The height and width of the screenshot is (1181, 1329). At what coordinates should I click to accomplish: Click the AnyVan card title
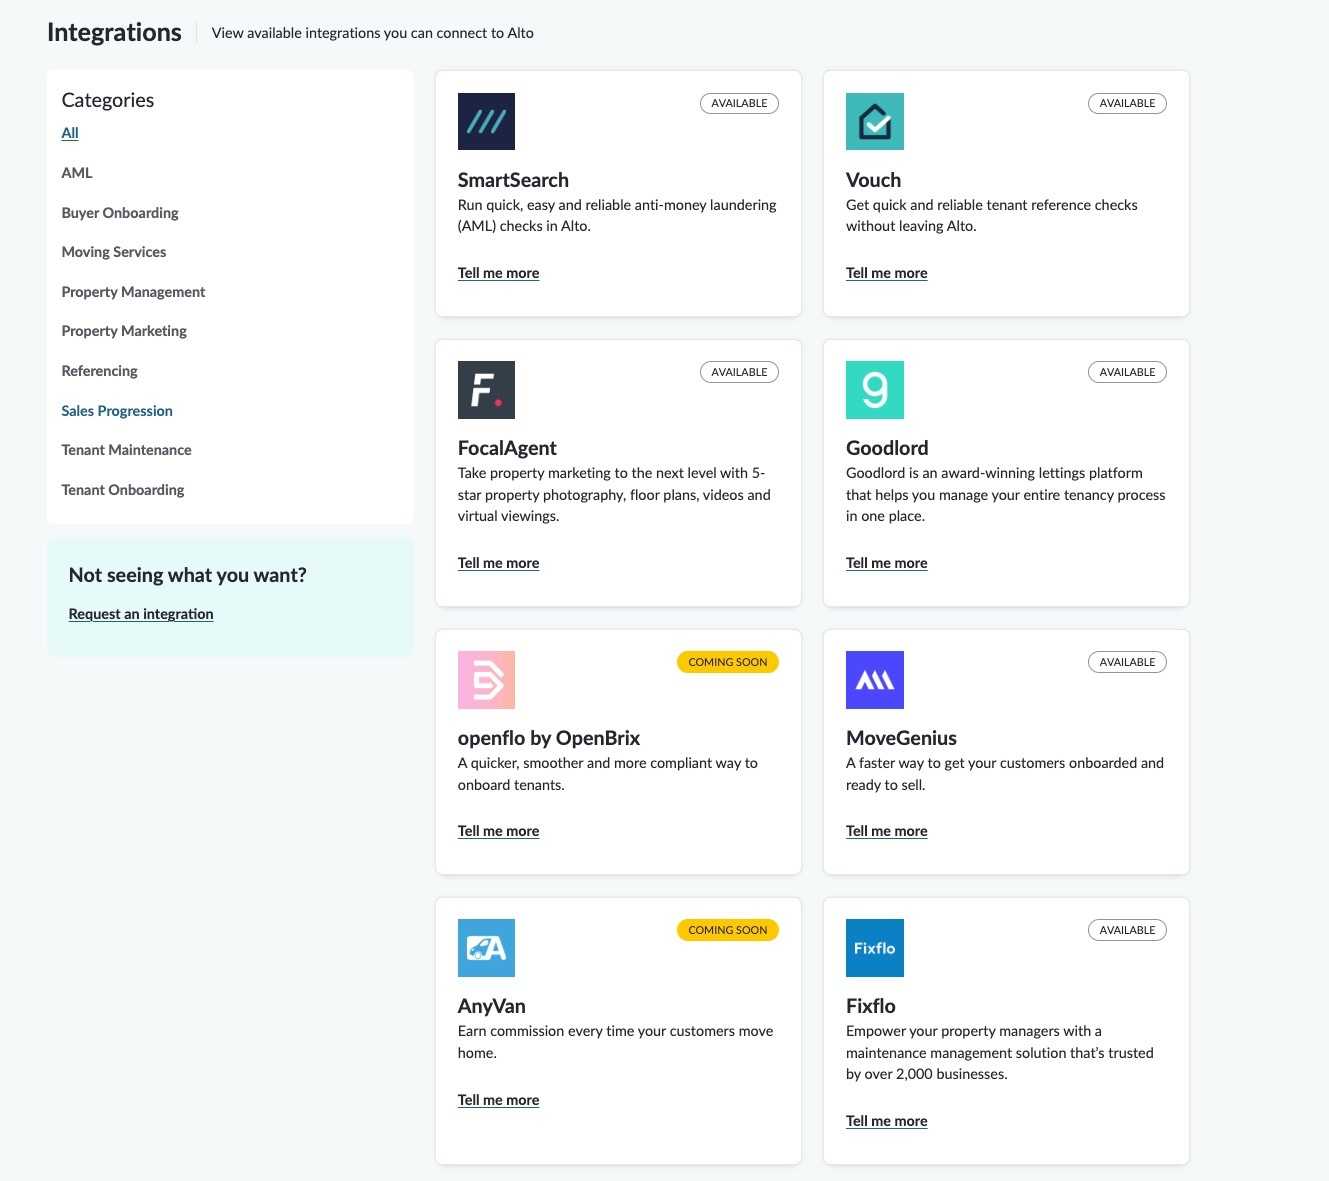[x=492, y=1006]
